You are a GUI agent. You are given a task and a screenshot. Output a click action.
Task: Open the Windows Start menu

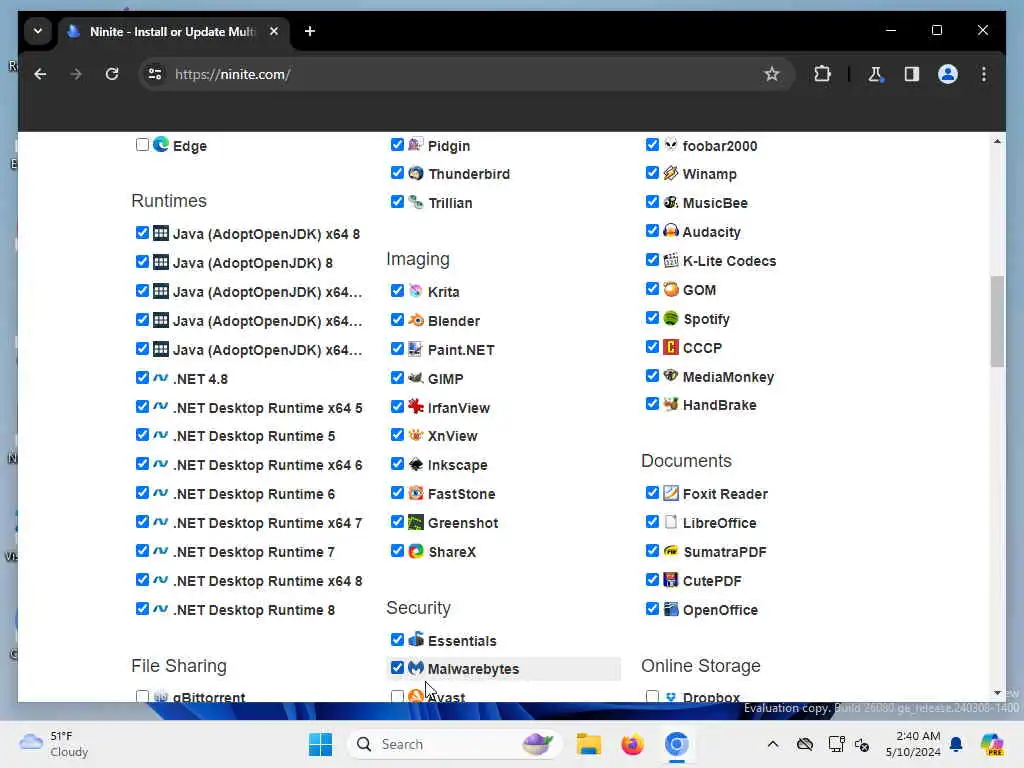pos(320,744)
